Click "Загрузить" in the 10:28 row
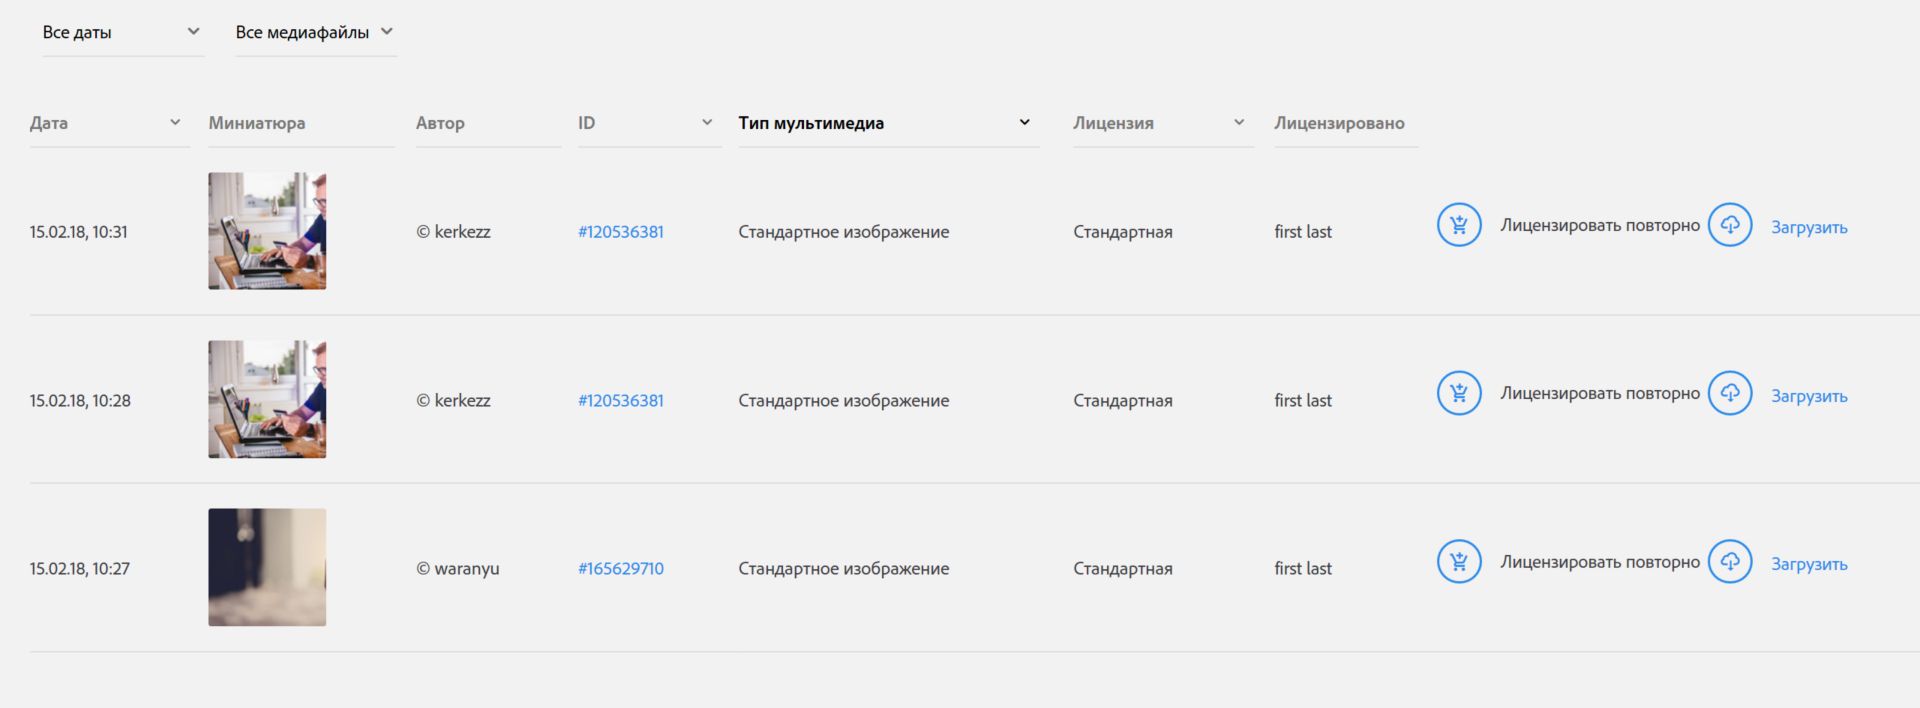Screen dimensions: 1920x708 1809,396
